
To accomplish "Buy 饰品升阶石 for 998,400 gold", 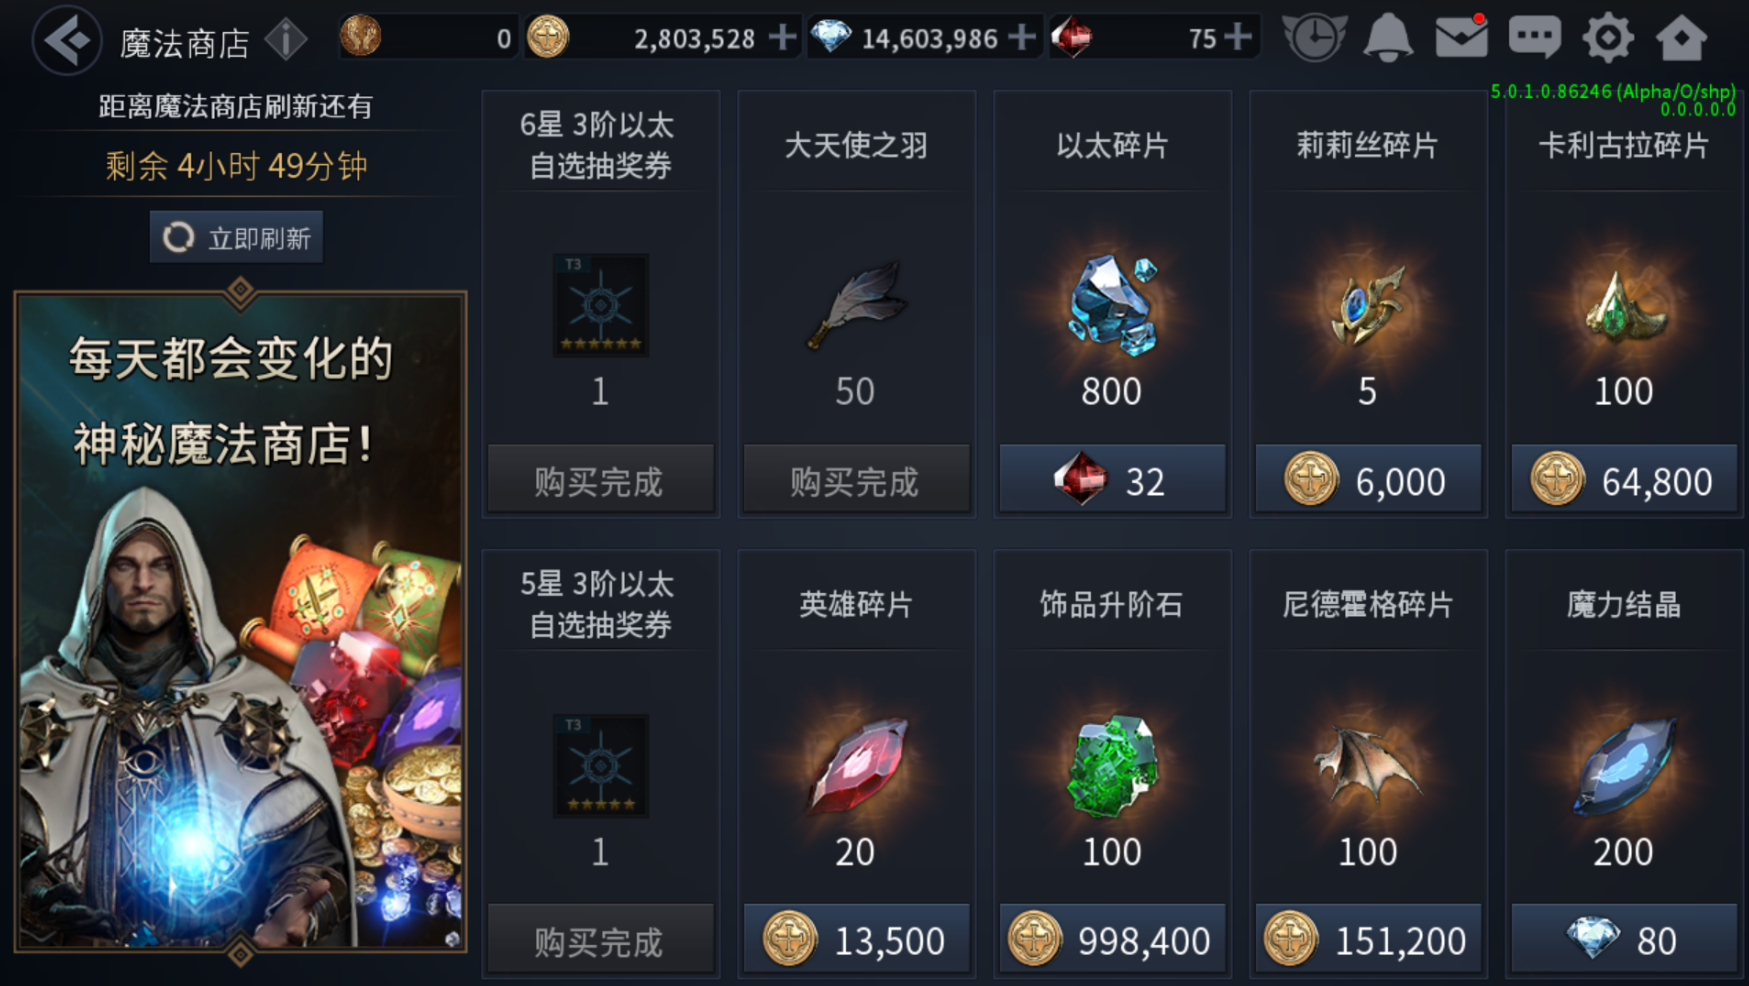I will pos(1112,939).
